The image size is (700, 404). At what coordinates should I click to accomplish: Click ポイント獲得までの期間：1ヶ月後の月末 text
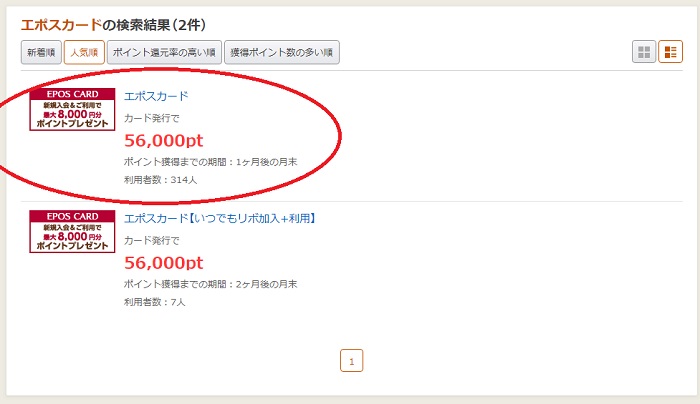[210, 162]
